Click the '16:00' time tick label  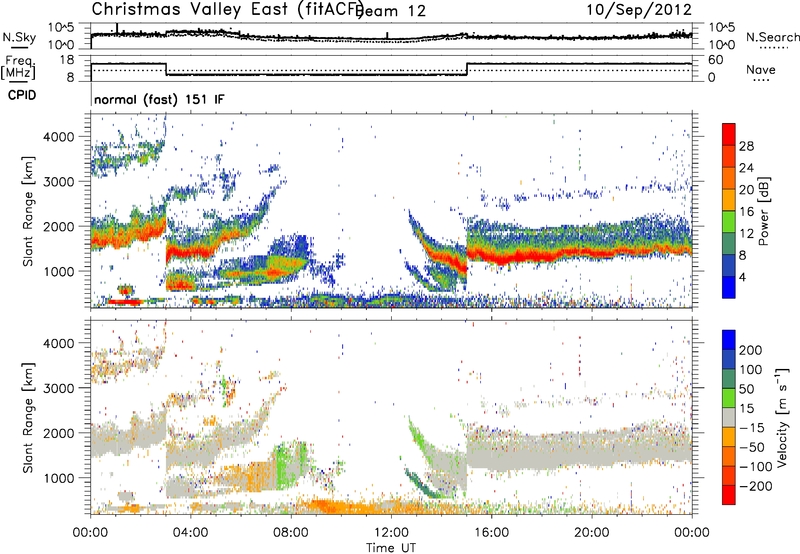click(x=491, y=533)
